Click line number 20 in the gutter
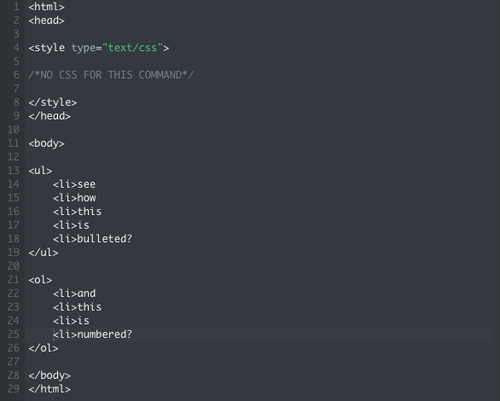This screenshot has height=401, width=500. [x=13, y=266]
